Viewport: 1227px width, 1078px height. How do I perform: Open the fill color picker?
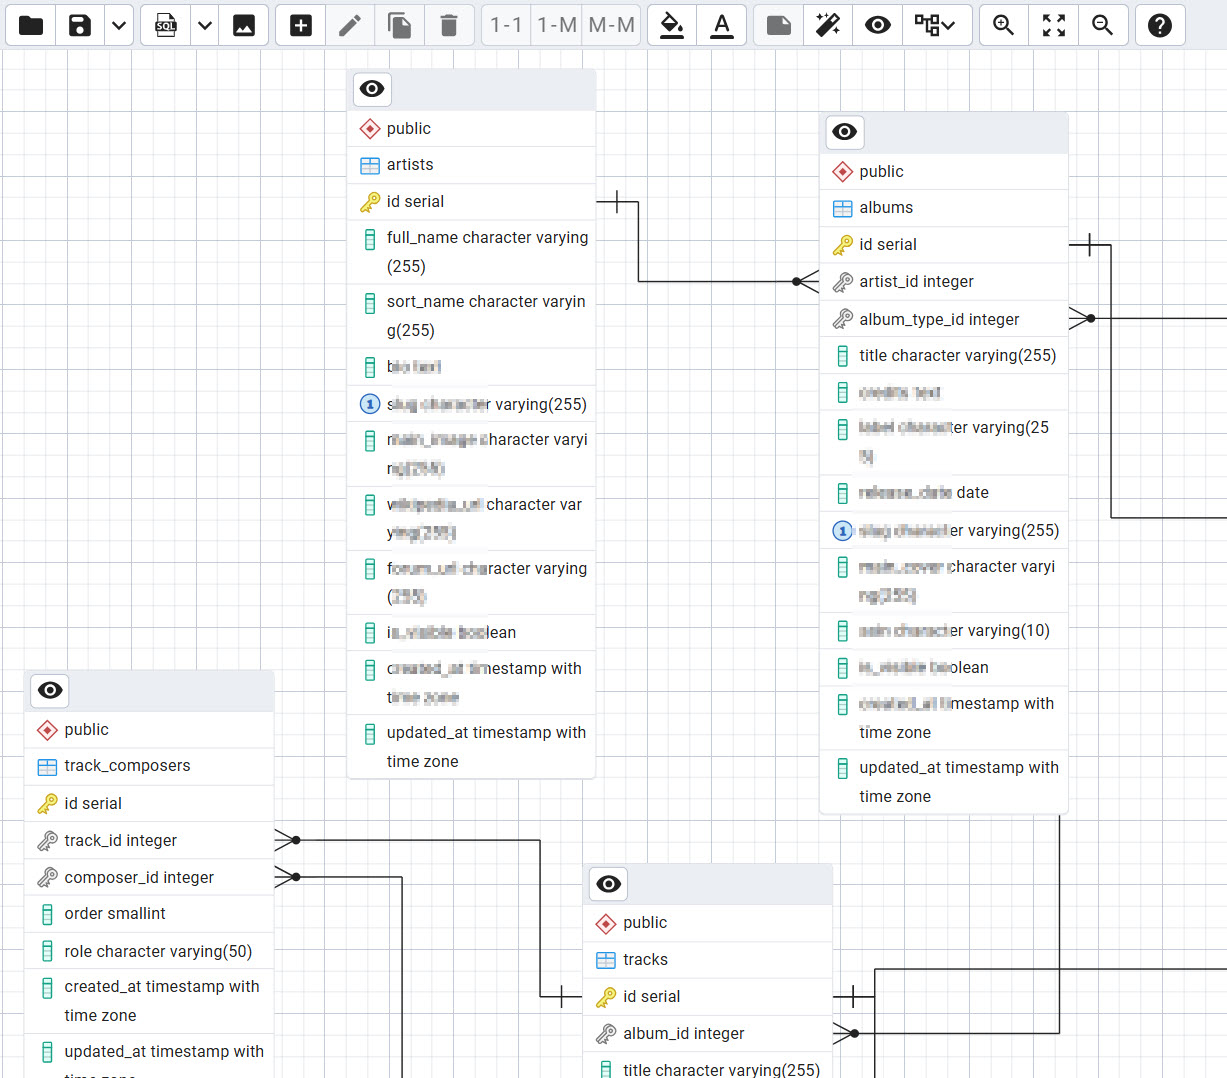click(x=673, y=25)
